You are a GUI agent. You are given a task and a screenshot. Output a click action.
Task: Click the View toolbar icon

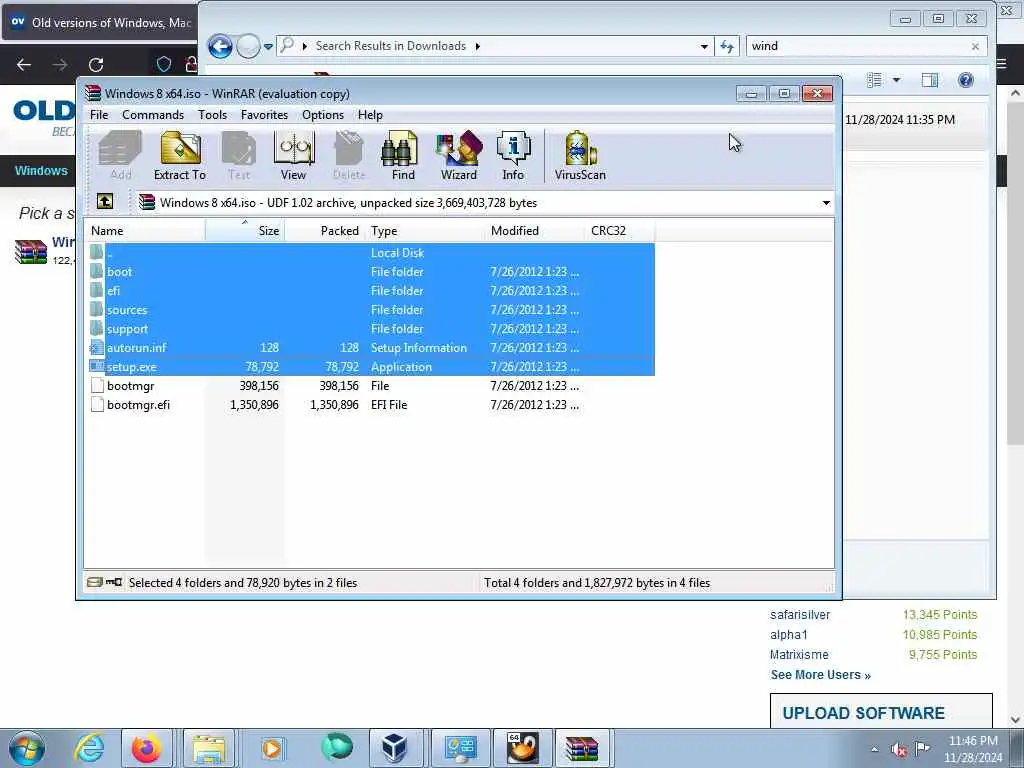point(293,155)
